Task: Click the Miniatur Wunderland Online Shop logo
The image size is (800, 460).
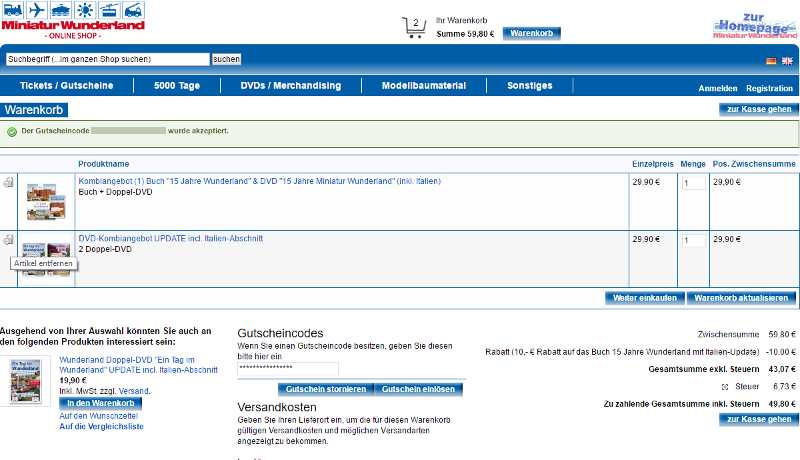Action: click(72, 22)
